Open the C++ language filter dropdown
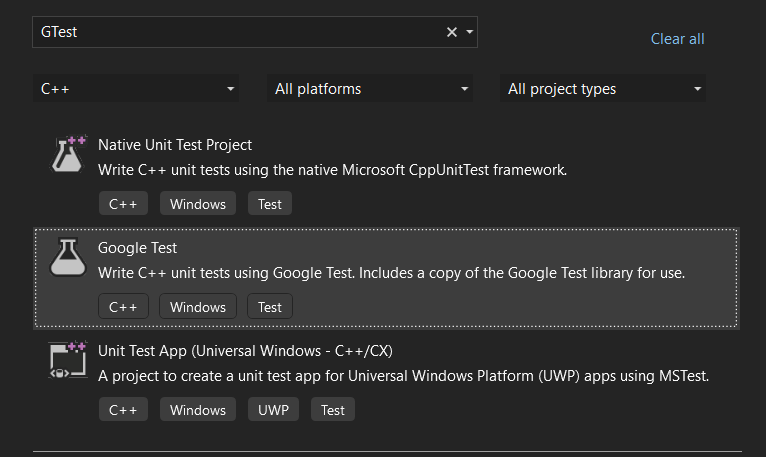Image resolution: width=766 pixels, height=457 pixels. [136, 88]
